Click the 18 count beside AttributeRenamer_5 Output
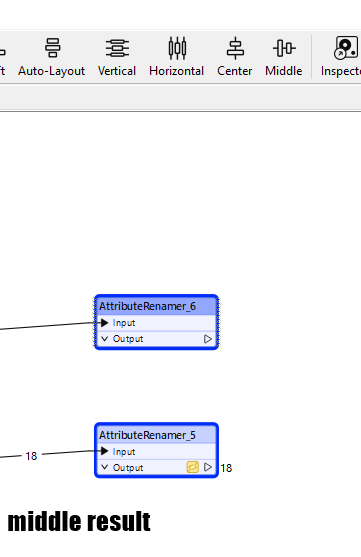The image size is (361, 557). click(226, 468)
